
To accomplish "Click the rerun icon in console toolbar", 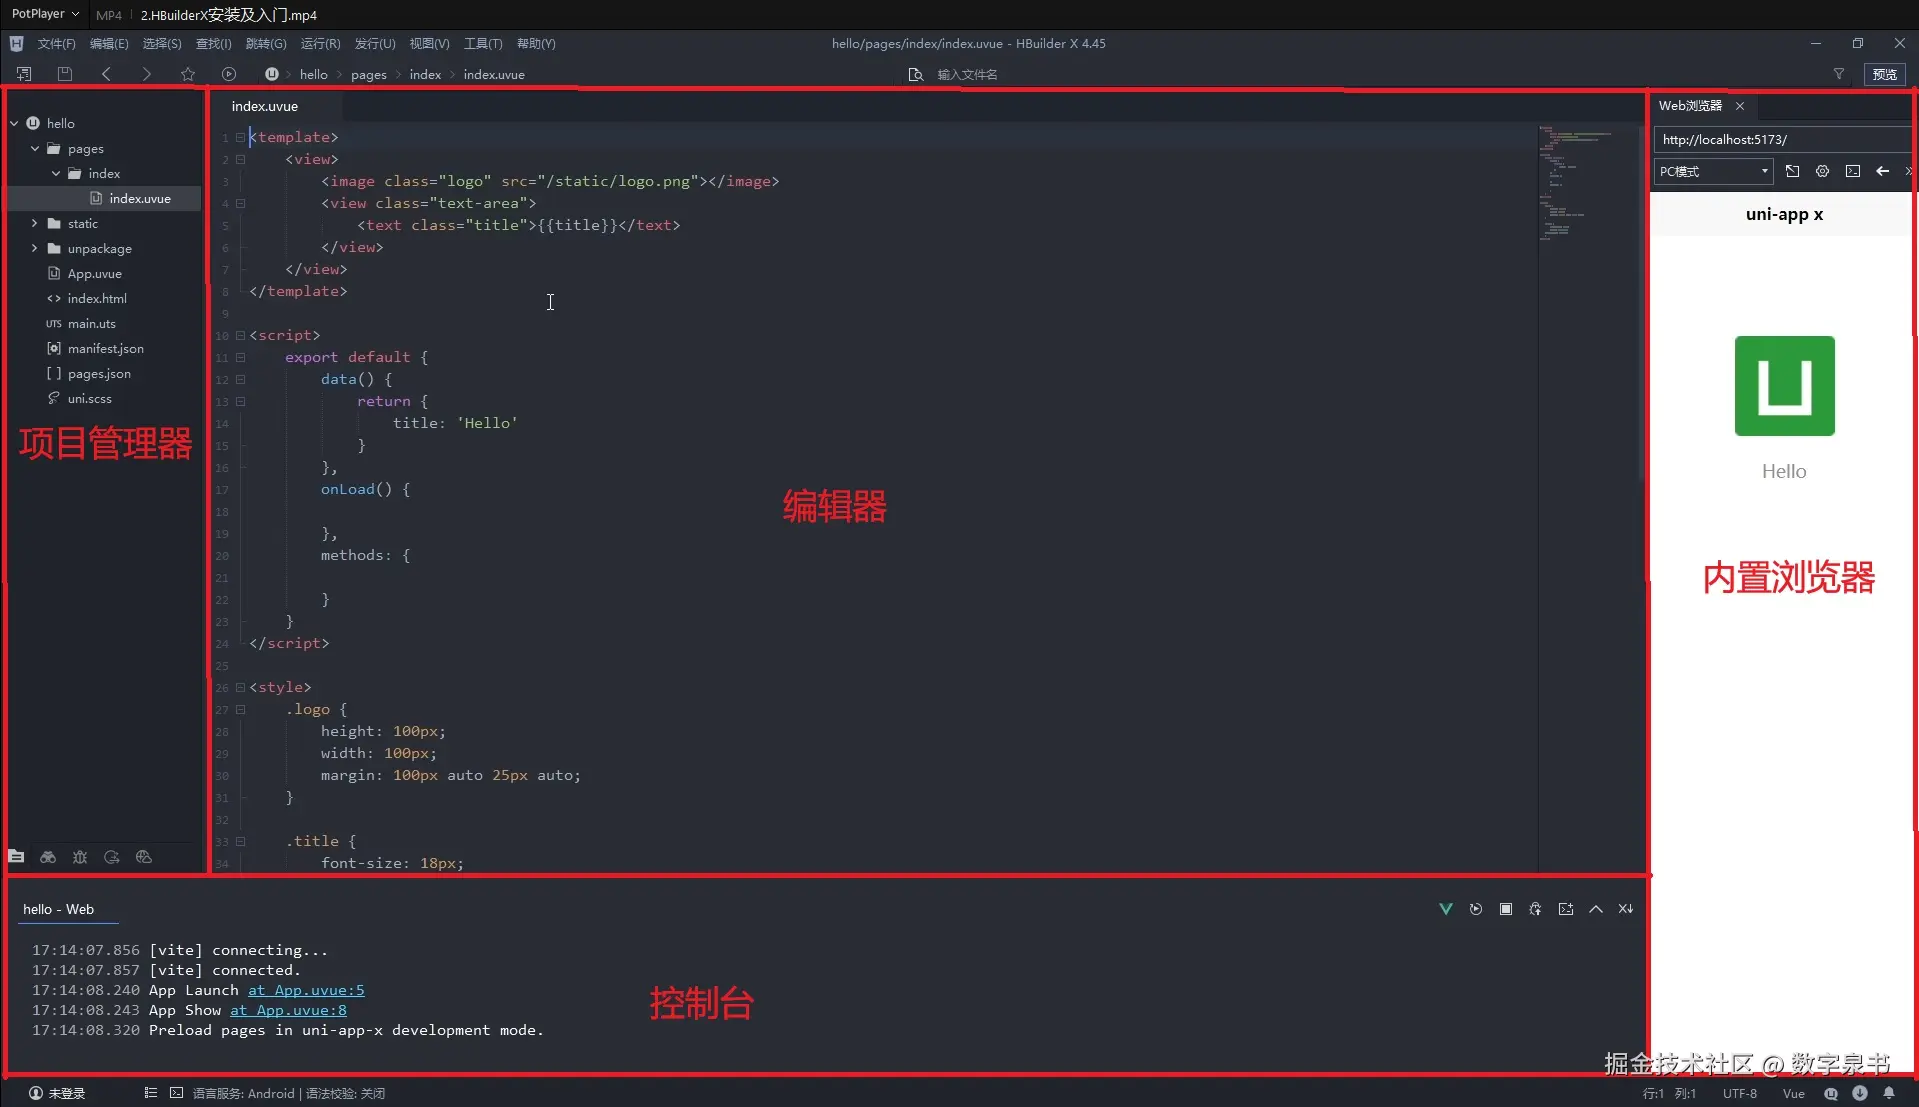I will click(x=1476, y=909).
